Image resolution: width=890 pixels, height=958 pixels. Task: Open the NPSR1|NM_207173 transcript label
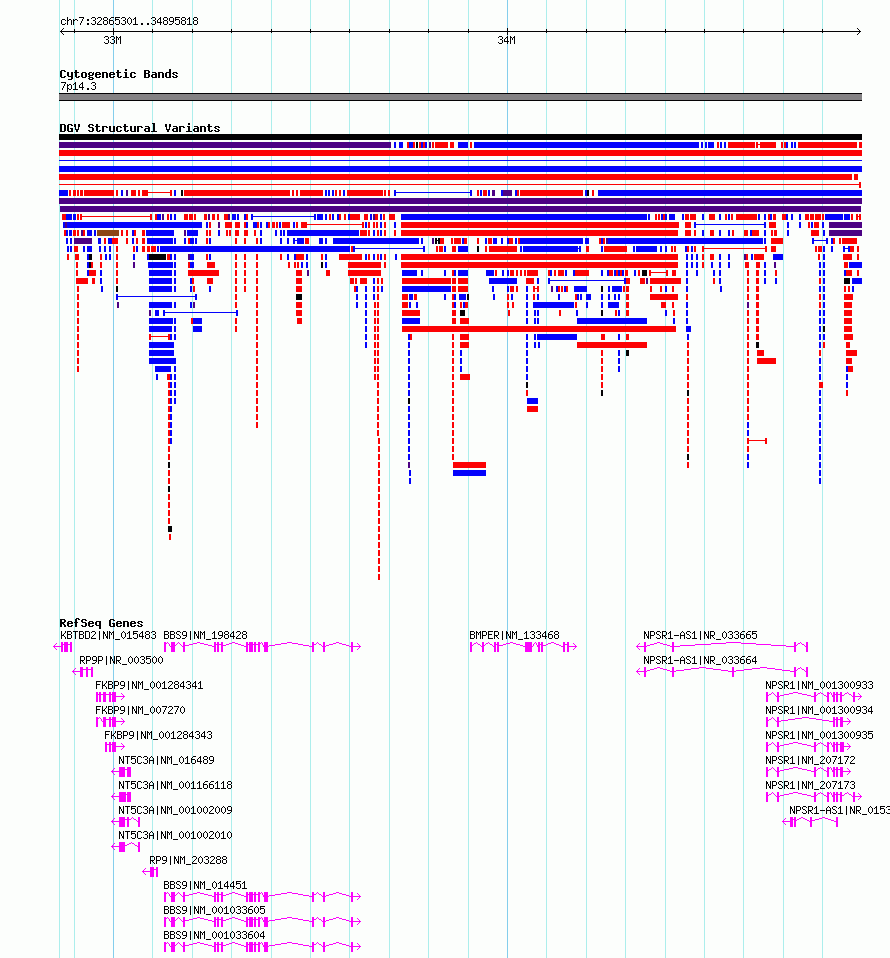pos(811,786)
